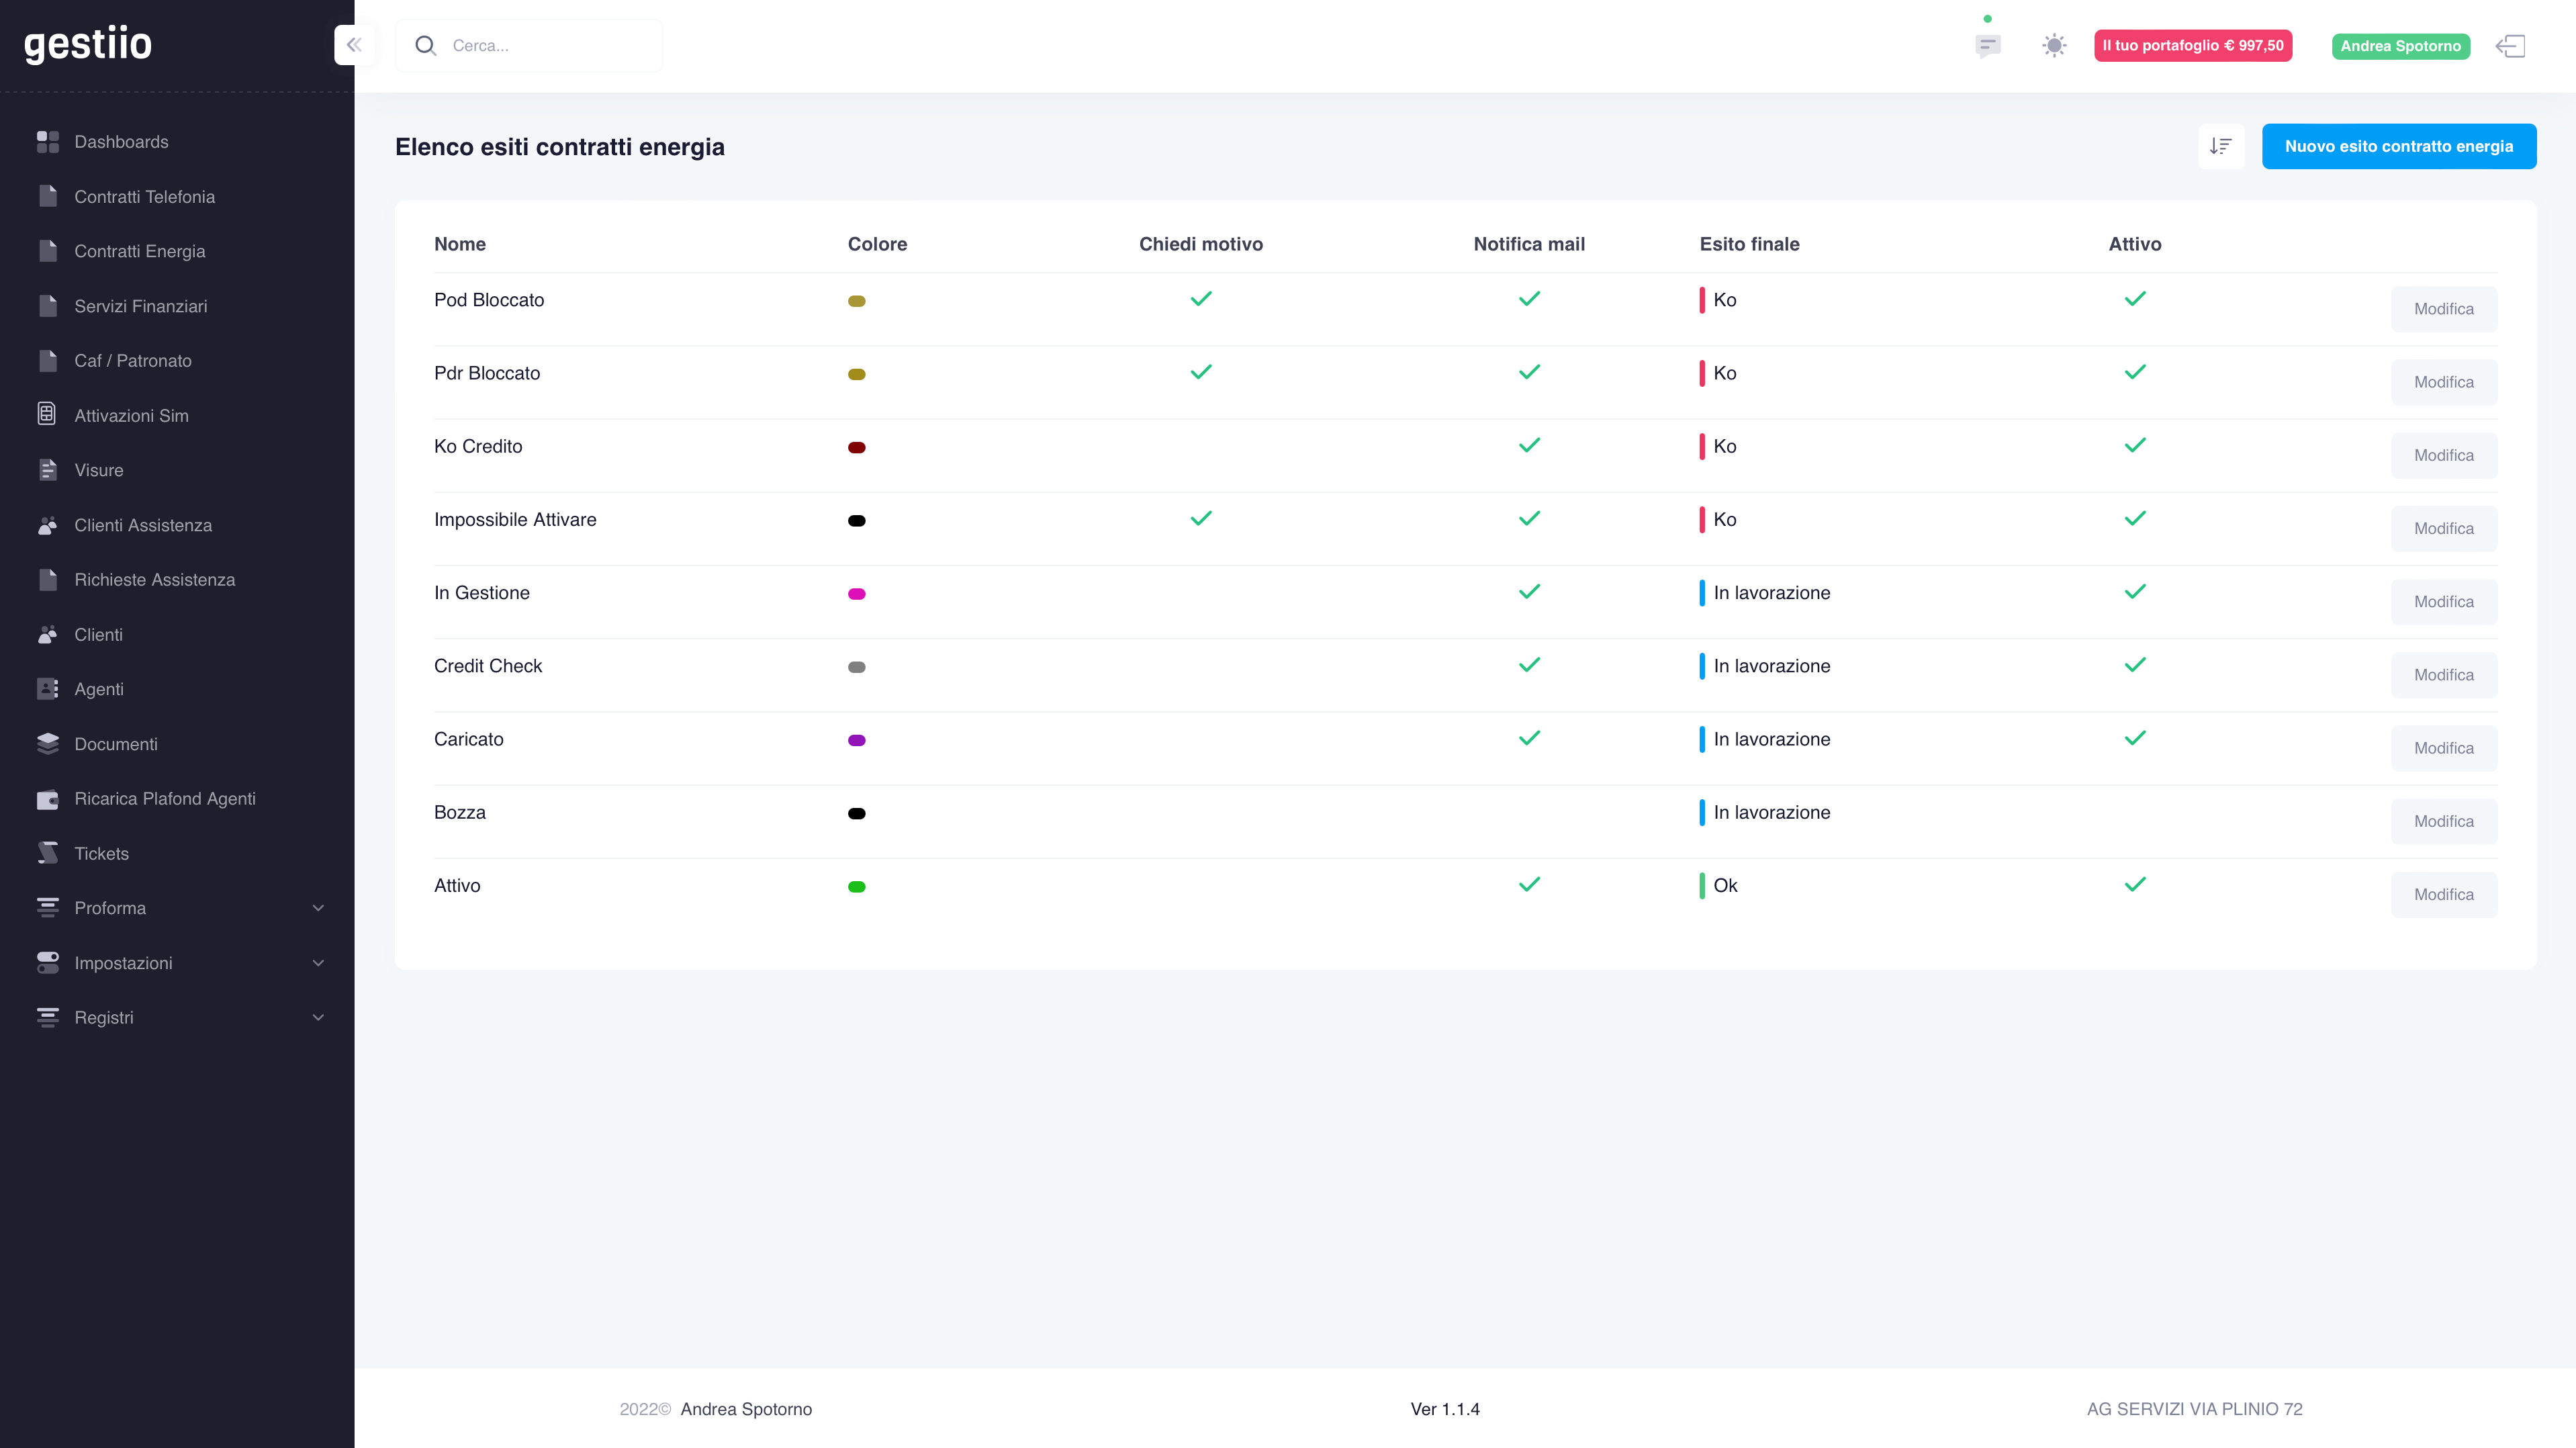Click the magenta color swatch of In Gestione

pyautogui.click(x=857, y=594)
